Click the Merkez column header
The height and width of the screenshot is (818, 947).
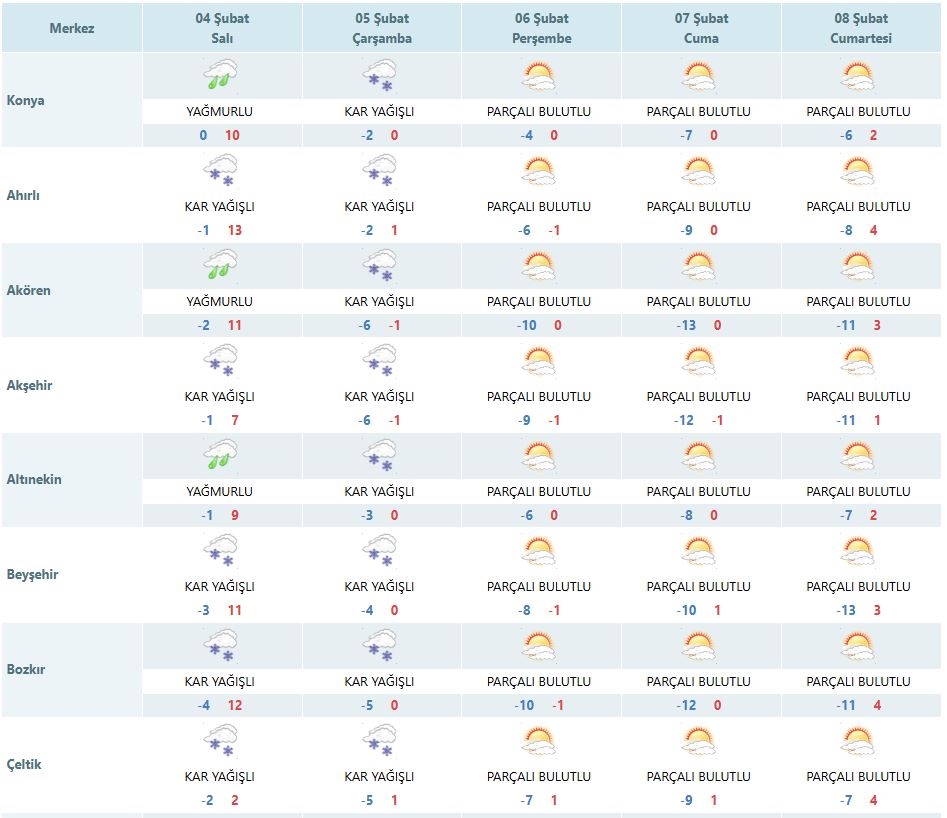pos(72,28)
